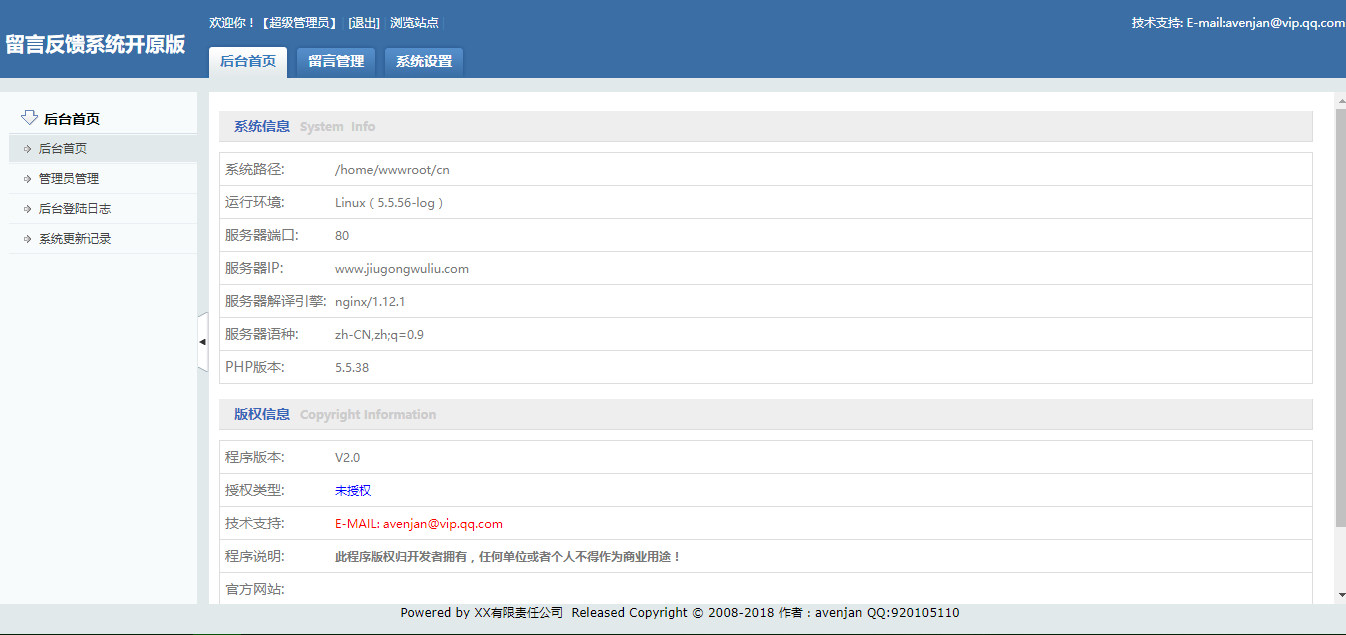Click the arrow icon before 后台首页 sidebar item
This screenshot has height=635, width=1346.
[x=25, y=148]
